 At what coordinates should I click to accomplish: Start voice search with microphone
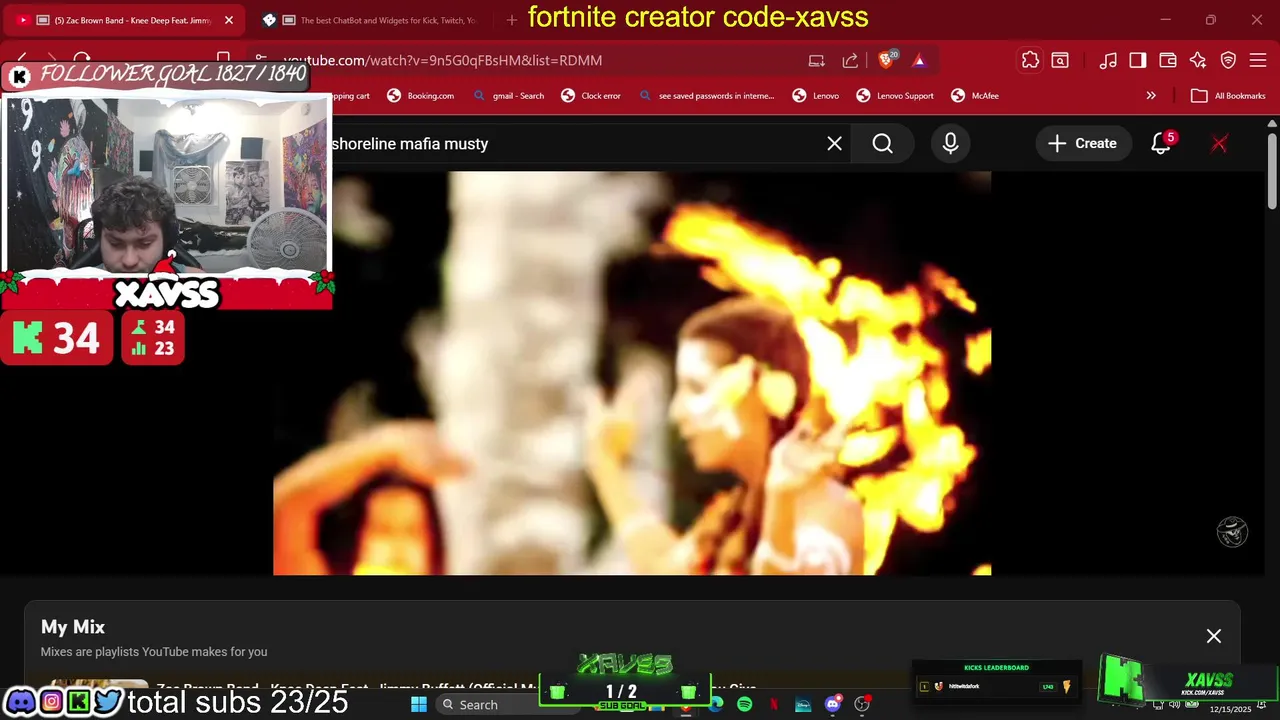[950, 143]
